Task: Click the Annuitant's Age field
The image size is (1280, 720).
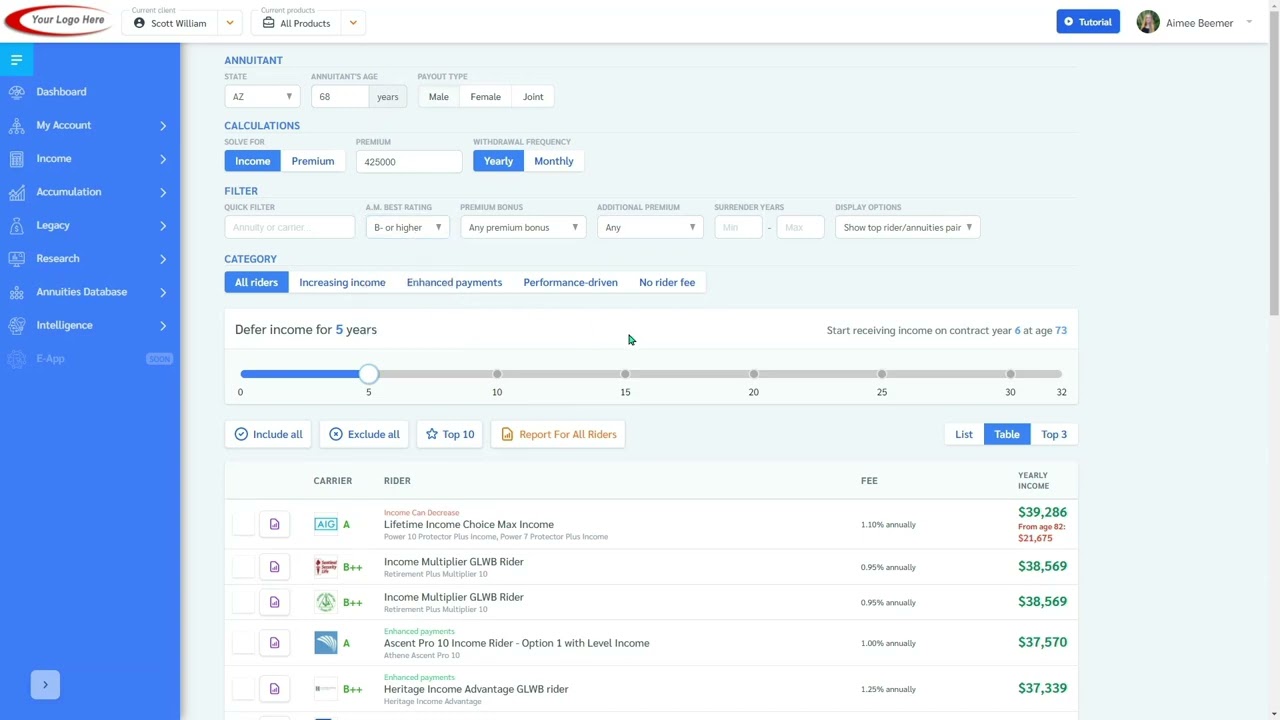Action: [x=340, y=97]
